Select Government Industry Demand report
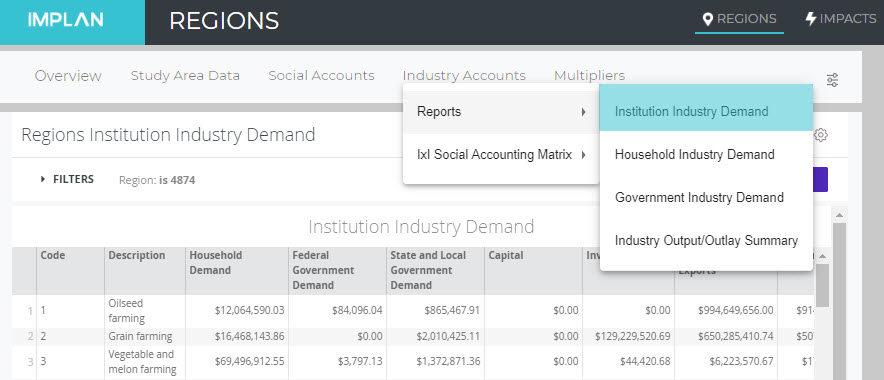This screenshot has height=380, width=884. click(706, 198)
